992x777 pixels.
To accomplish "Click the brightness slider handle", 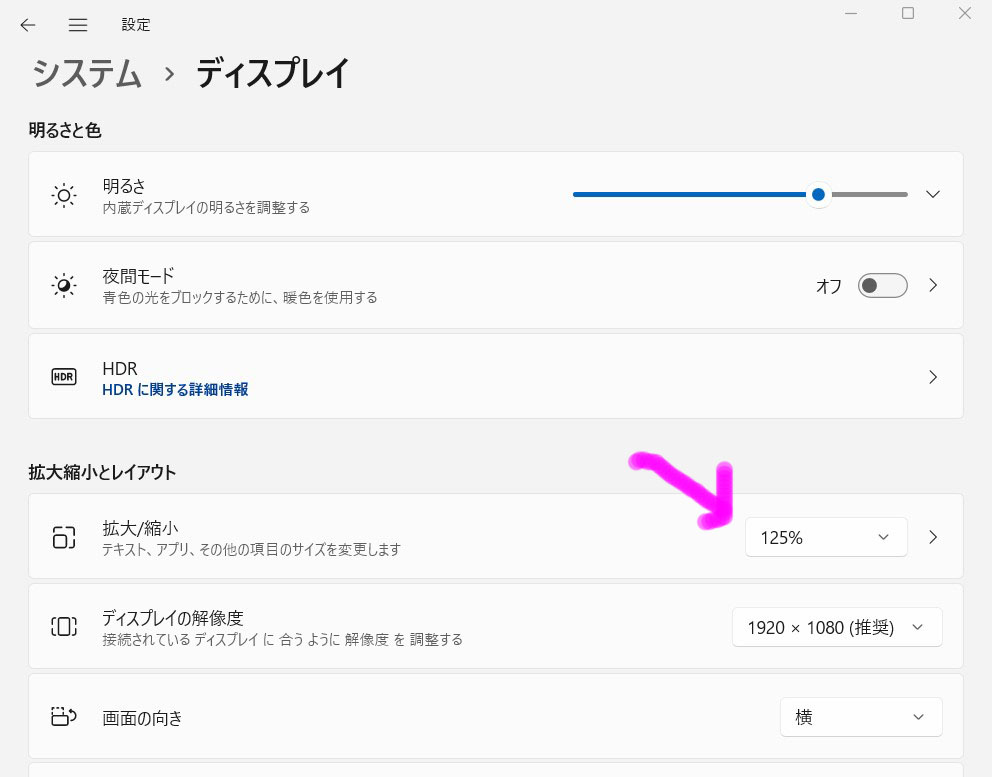I will tap(818, 194).
